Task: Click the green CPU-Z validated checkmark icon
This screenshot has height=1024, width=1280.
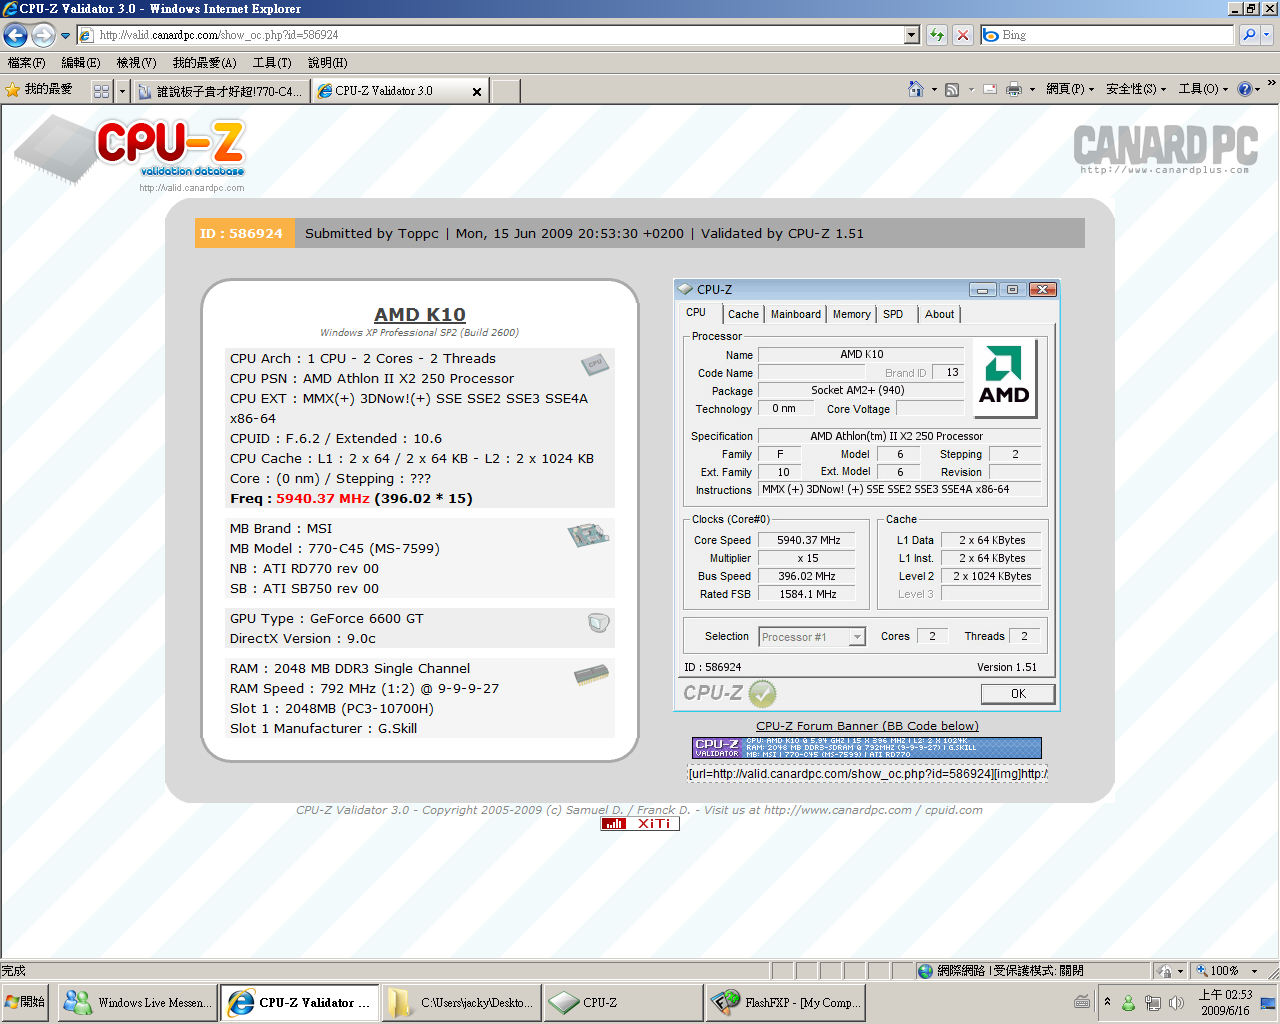Action: 762,693
